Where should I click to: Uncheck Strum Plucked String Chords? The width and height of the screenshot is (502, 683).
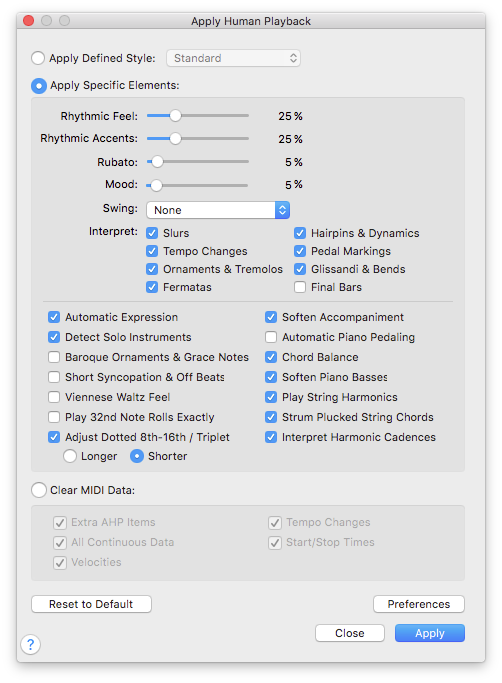click(271, 417)
